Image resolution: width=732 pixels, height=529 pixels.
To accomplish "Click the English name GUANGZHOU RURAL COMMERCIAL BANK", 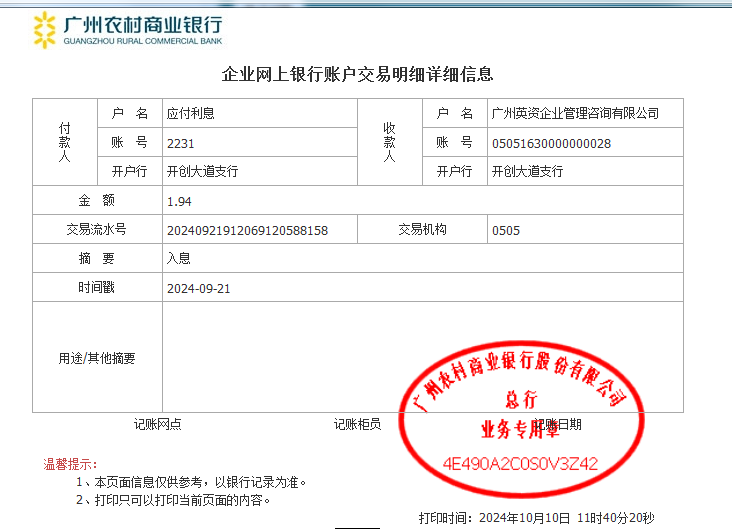I will (143, 41).
